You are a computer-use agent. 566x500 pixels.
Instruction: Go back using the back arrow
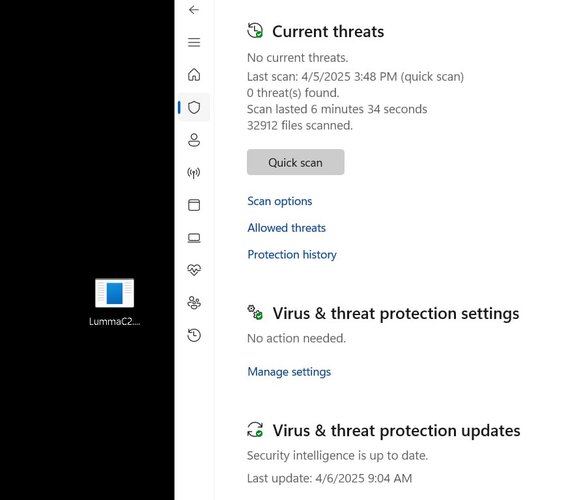[194, 10]
